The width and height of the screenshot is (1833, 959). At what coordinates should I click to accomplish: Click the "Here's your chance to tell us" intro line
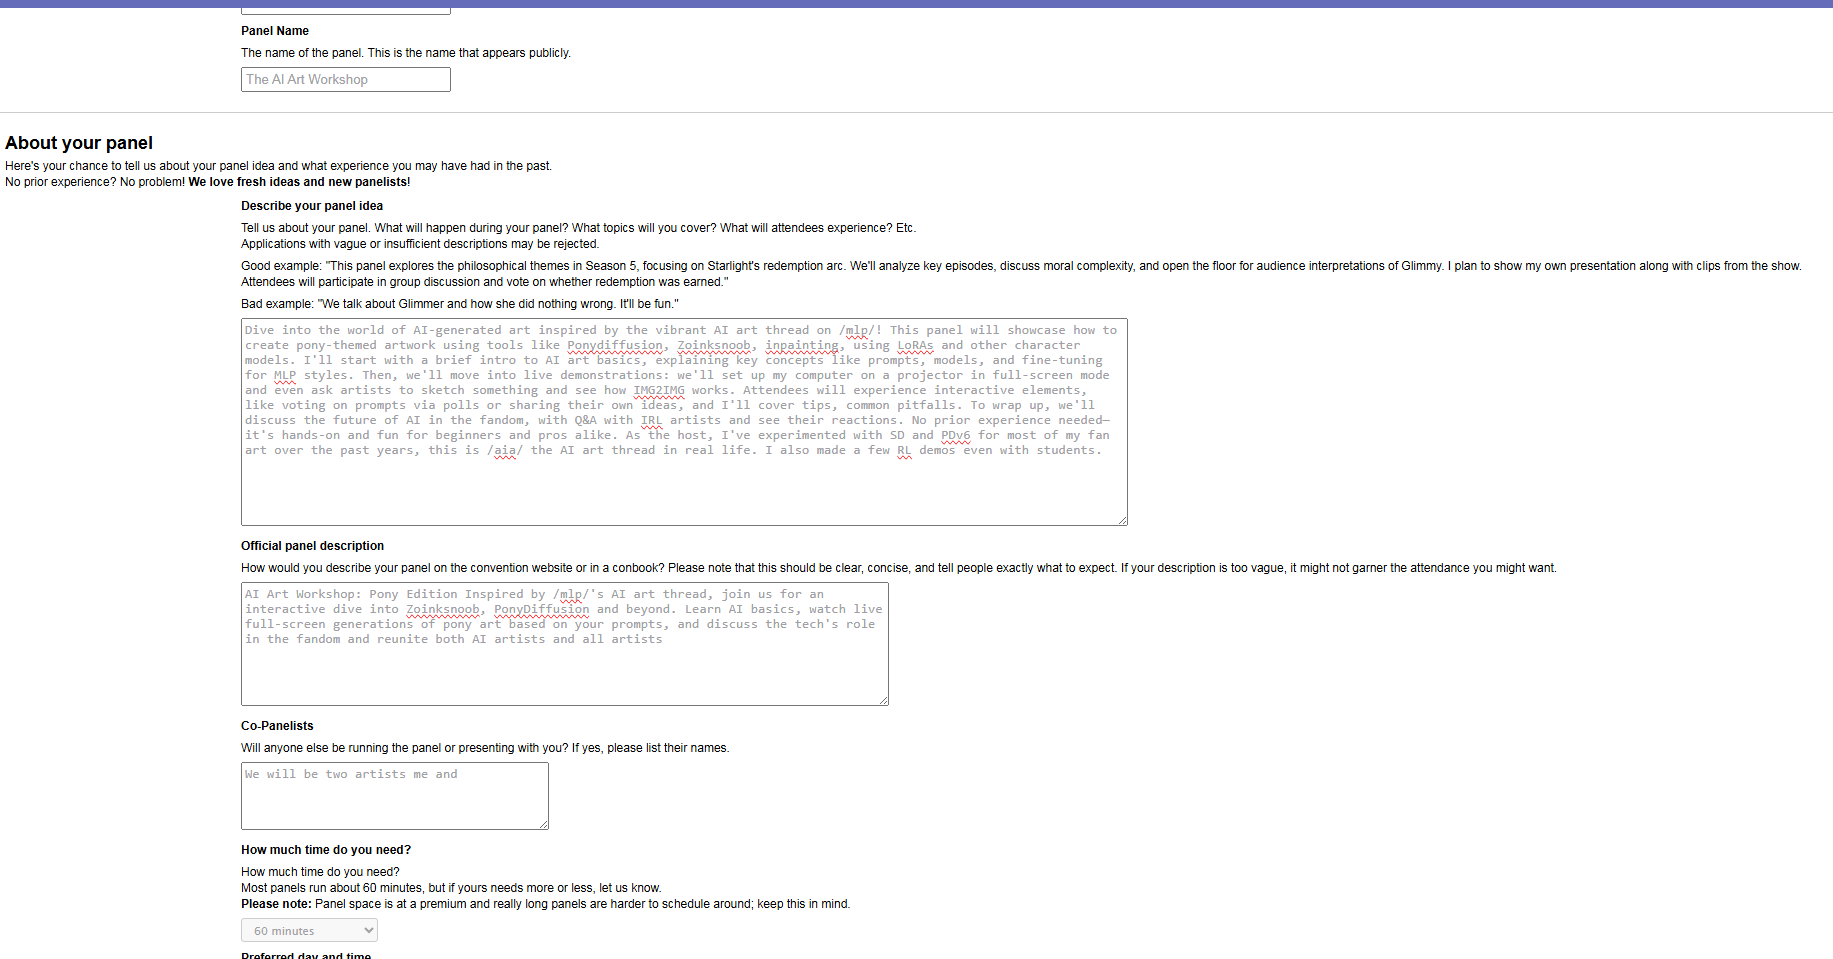pyautogui.click(x=278, y=166)
